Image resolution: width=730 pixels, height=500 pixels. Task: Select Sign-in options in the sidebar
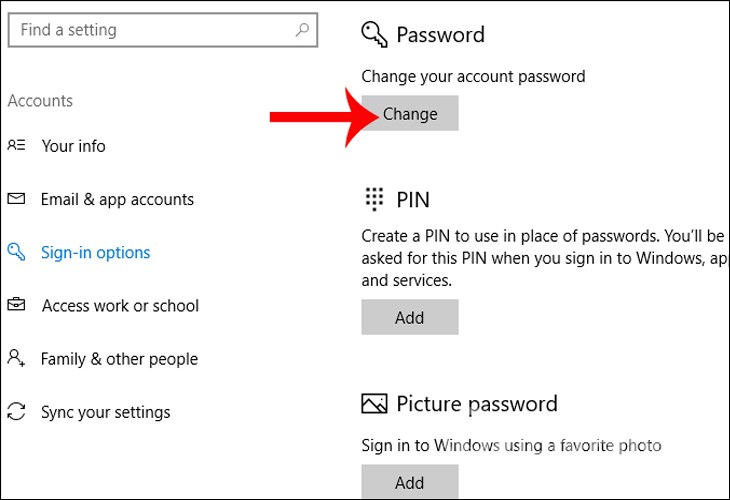click(x=95, y=252)
